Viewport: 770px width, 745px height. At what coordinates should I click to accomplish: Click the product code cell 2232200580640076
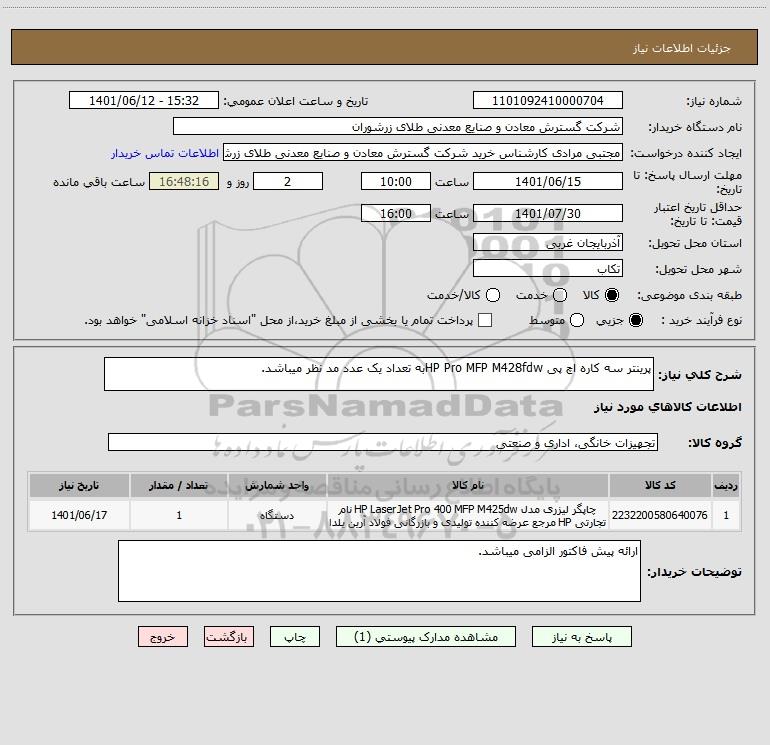pyautogui.click(x=660, y=515)
